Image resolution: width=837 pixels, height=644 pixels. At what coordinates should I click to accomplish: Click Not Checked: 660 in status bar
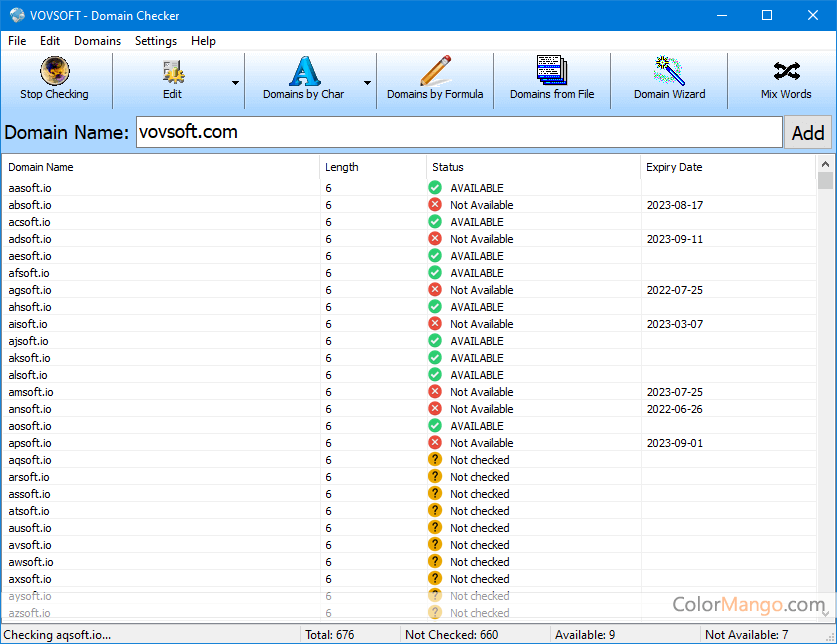(452, 634)
